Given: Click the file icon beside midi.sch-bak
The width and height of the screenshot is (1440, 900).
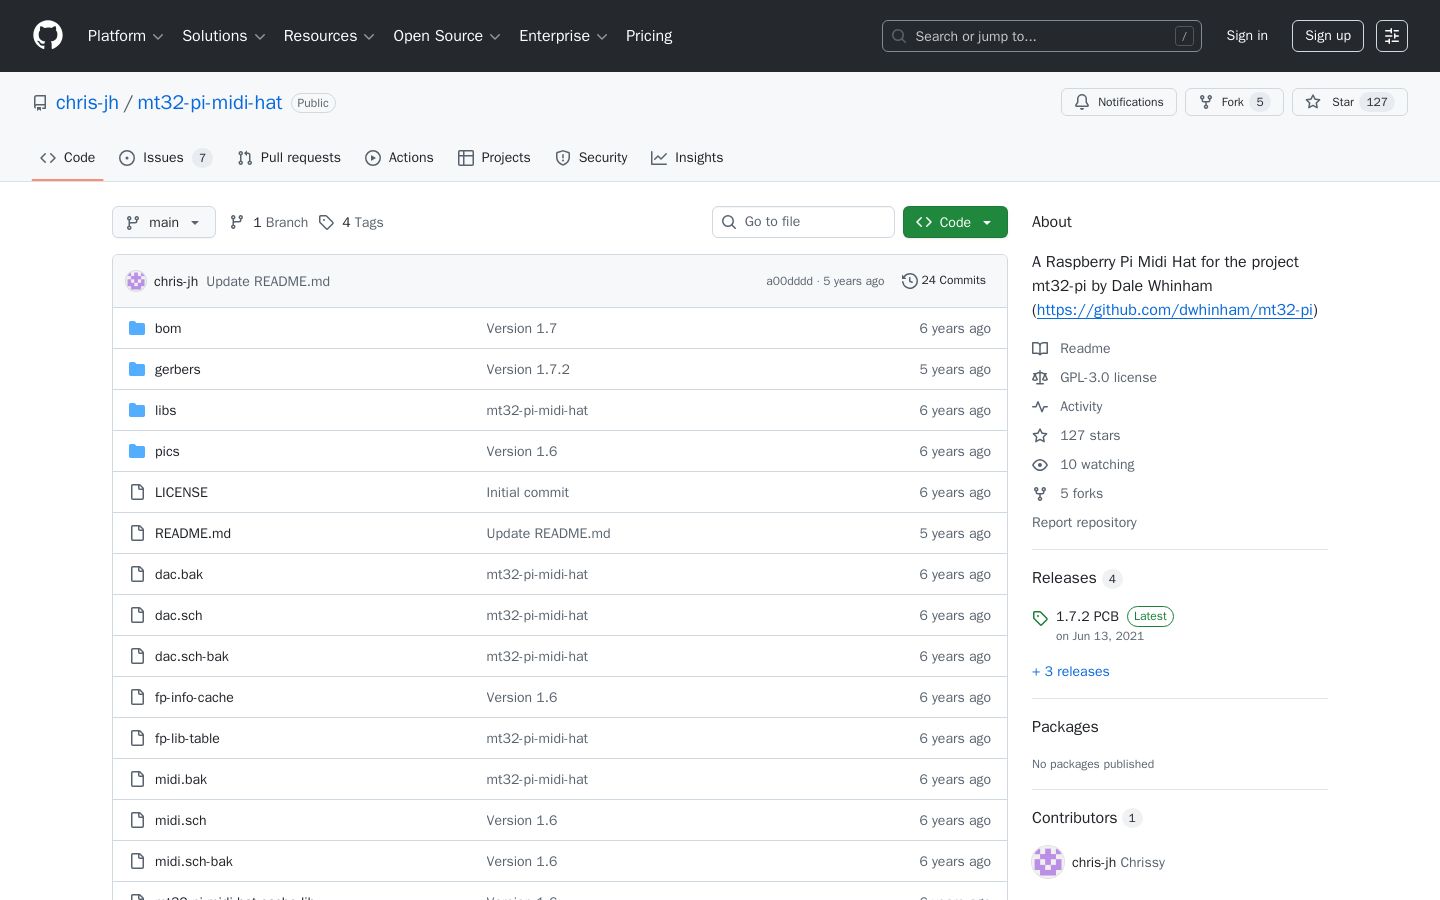Looking at the screenshot, I should click(137, 861).
